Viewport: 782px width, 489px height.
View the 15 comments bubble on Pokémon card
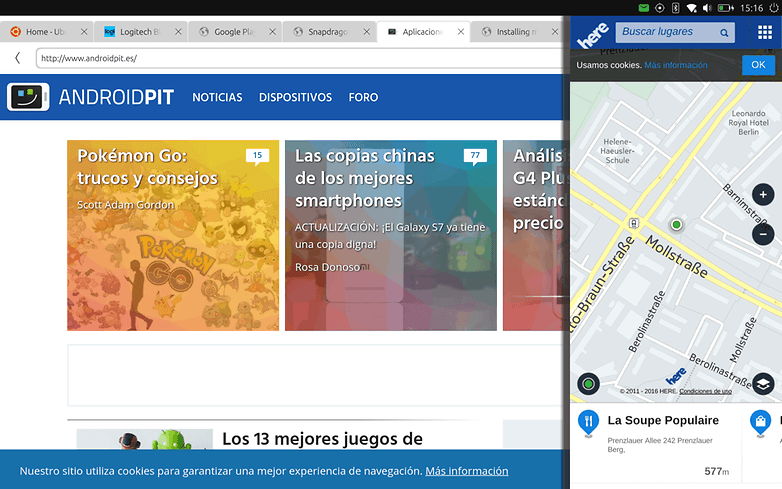[x=257, y=156]
